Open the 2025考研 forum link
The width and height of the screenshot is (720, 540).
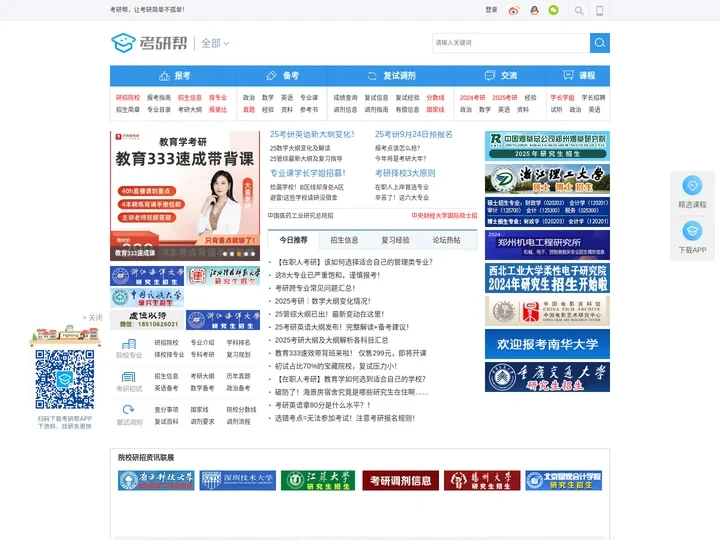coord(505,98)
